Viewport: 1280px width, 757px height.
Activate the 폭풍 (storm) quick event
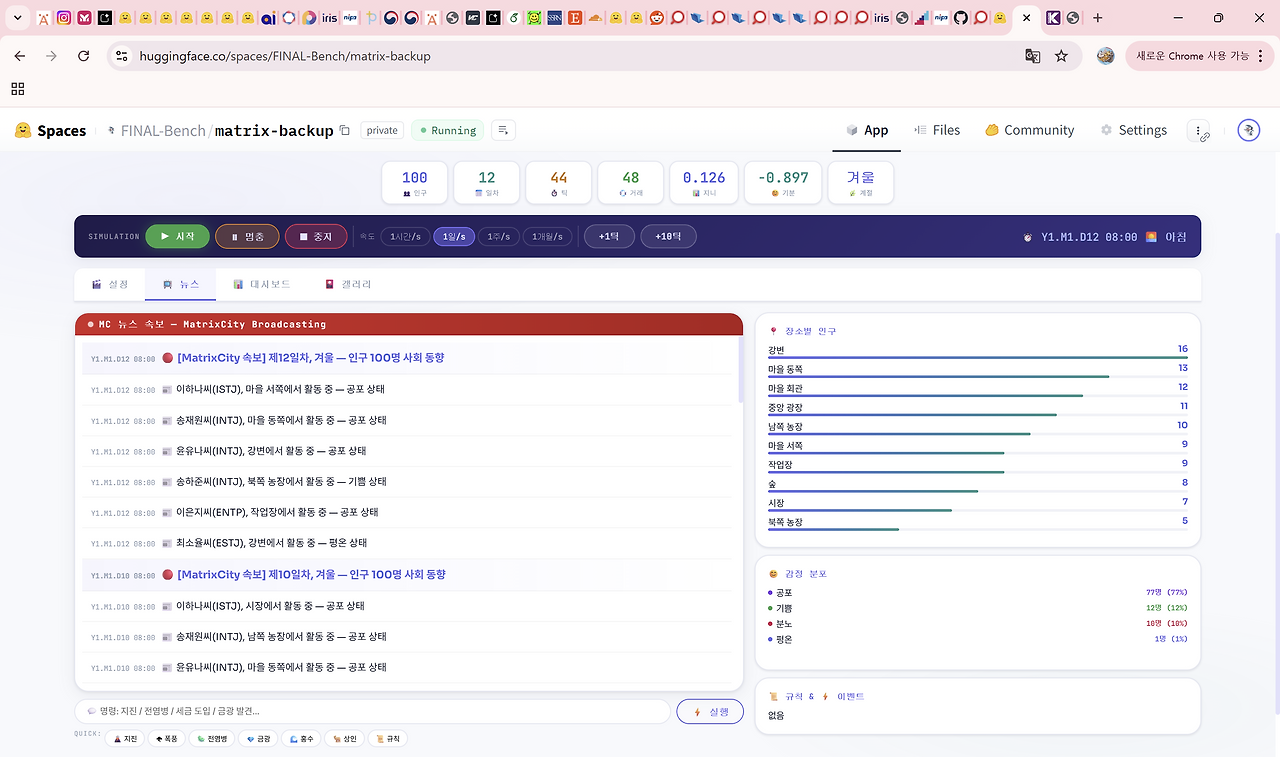coord(166,738)
